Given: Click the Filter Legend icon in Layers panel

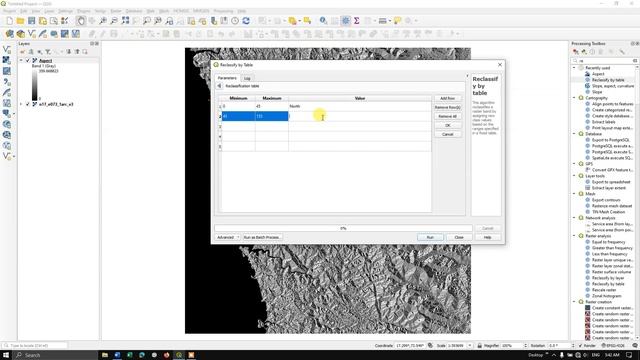Looking at the screenshot, I should click(x=48, y=52).
